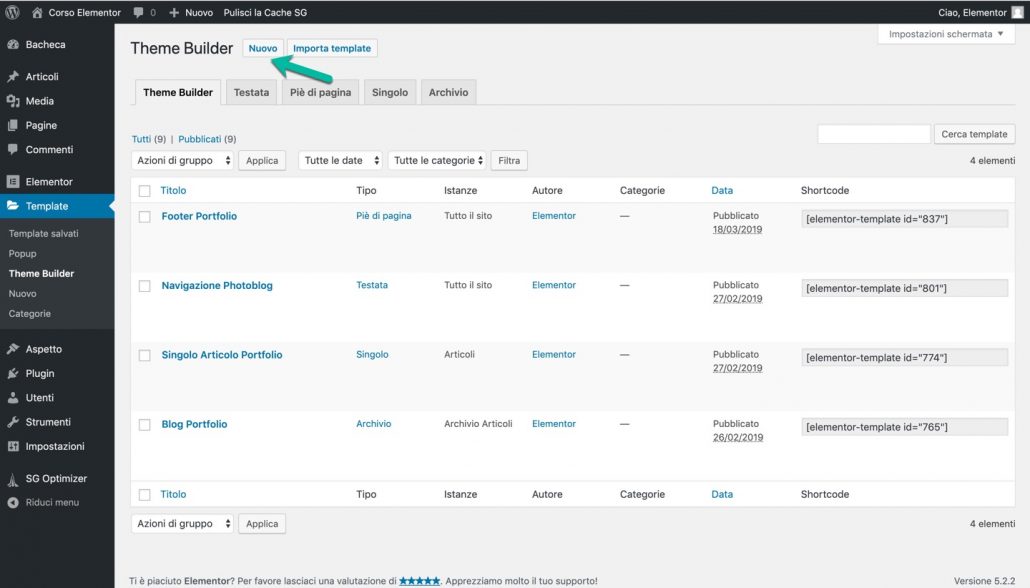Open the top Azioni di gruppo dropdown
Viewport: 1030px width, 588px height.
pyautogui.click(x=183, y=160)
